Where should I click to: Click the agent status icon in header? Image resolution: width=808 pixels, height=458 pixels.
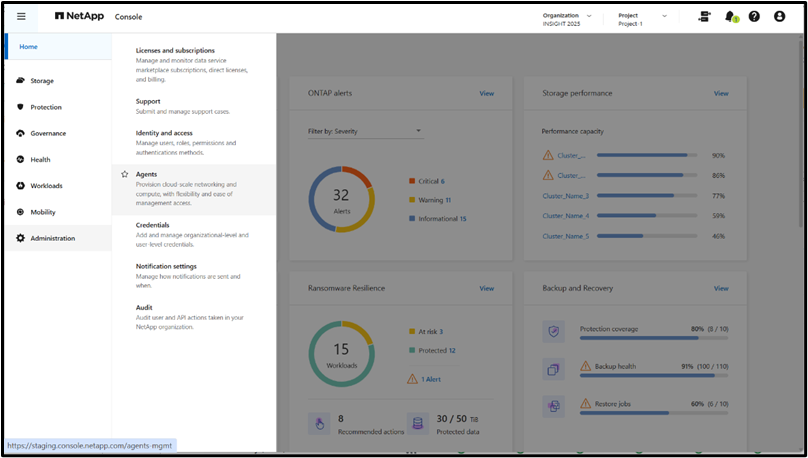704,17
